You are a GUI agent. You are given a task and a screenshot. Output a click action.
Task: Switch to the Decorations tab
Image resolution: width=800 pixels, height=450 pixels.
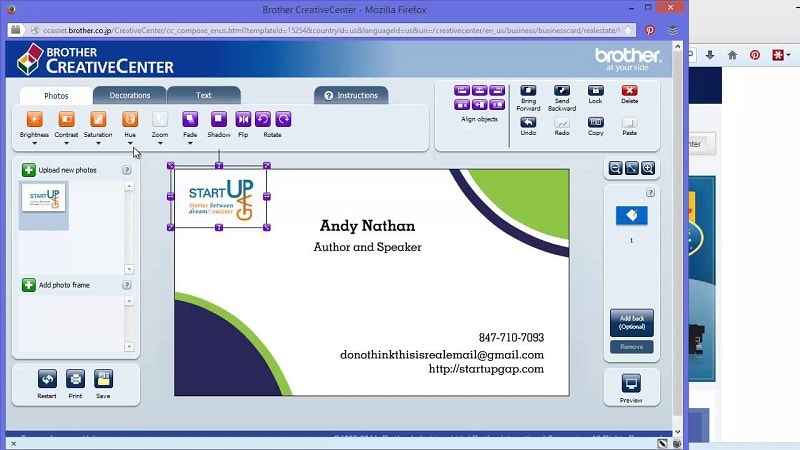130,95
